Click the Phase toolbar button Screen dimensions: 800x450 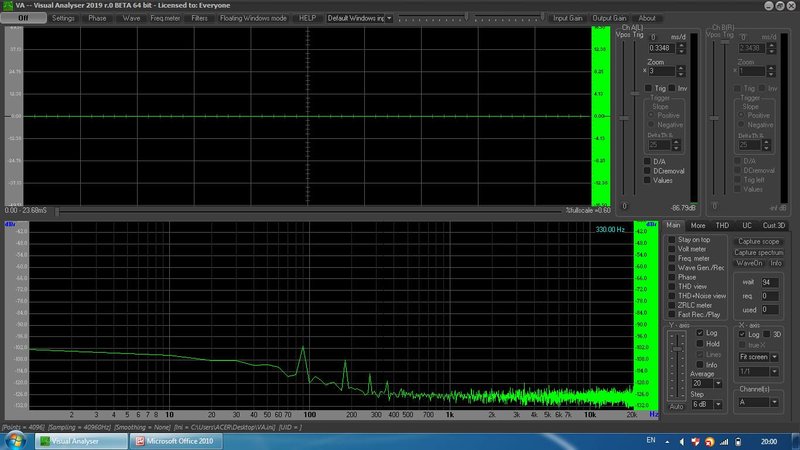pyautogui.click(x=97, y=18)
